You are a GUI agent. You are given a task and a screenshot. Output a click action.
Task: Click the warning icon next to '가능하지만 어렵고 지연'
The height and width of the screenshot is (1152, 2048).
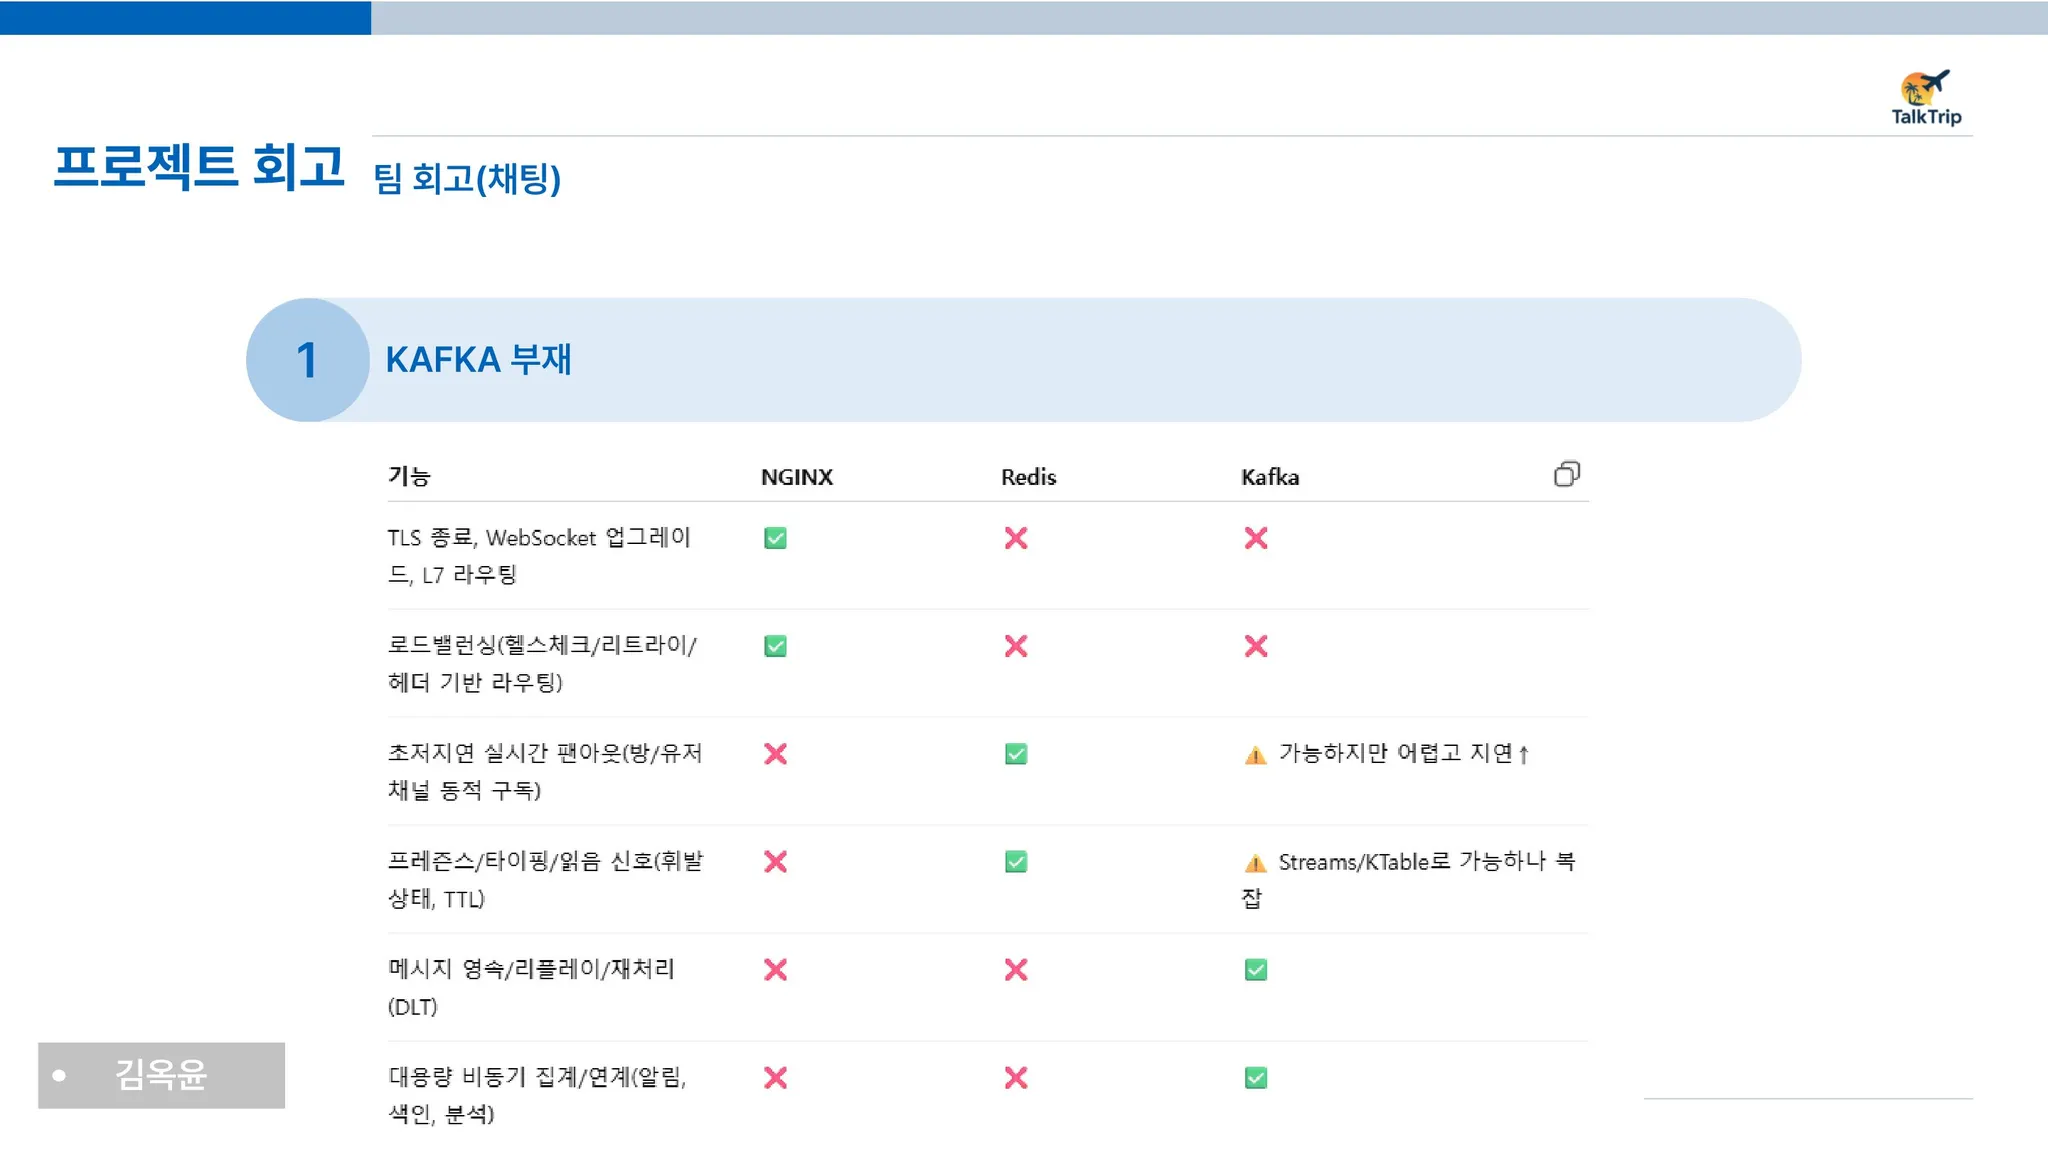(x=1255, y=755)
